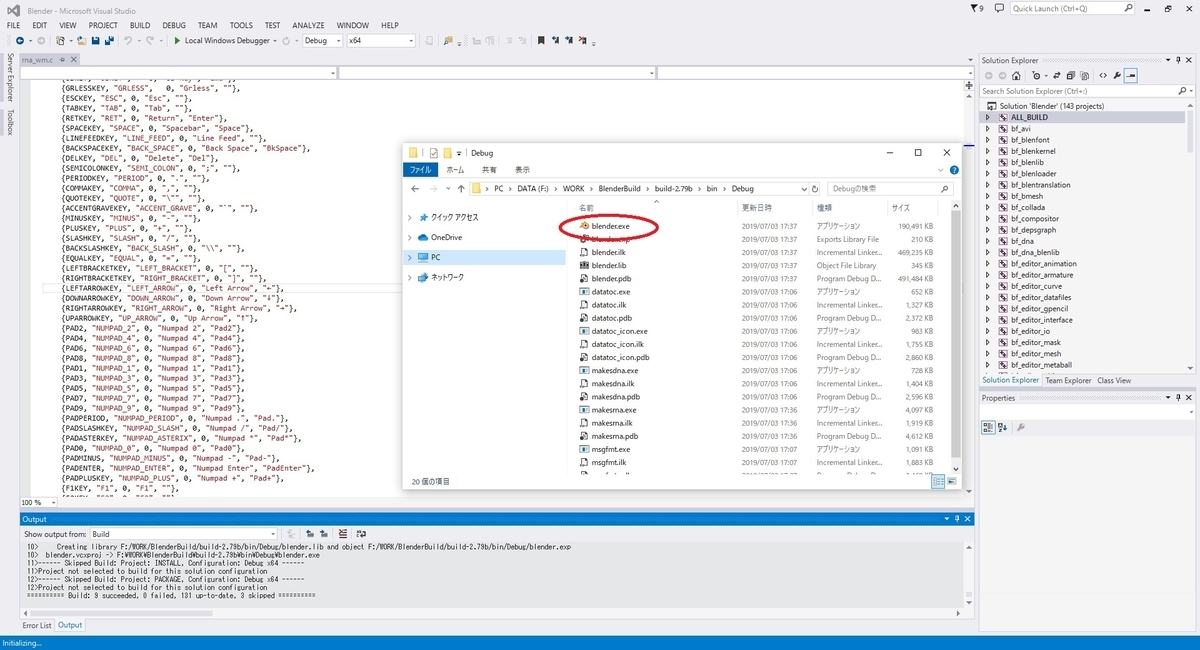Click Collapse All in Solution Explorer
This screenshot has height=650, width=1200.
(x=1071, y=75)
